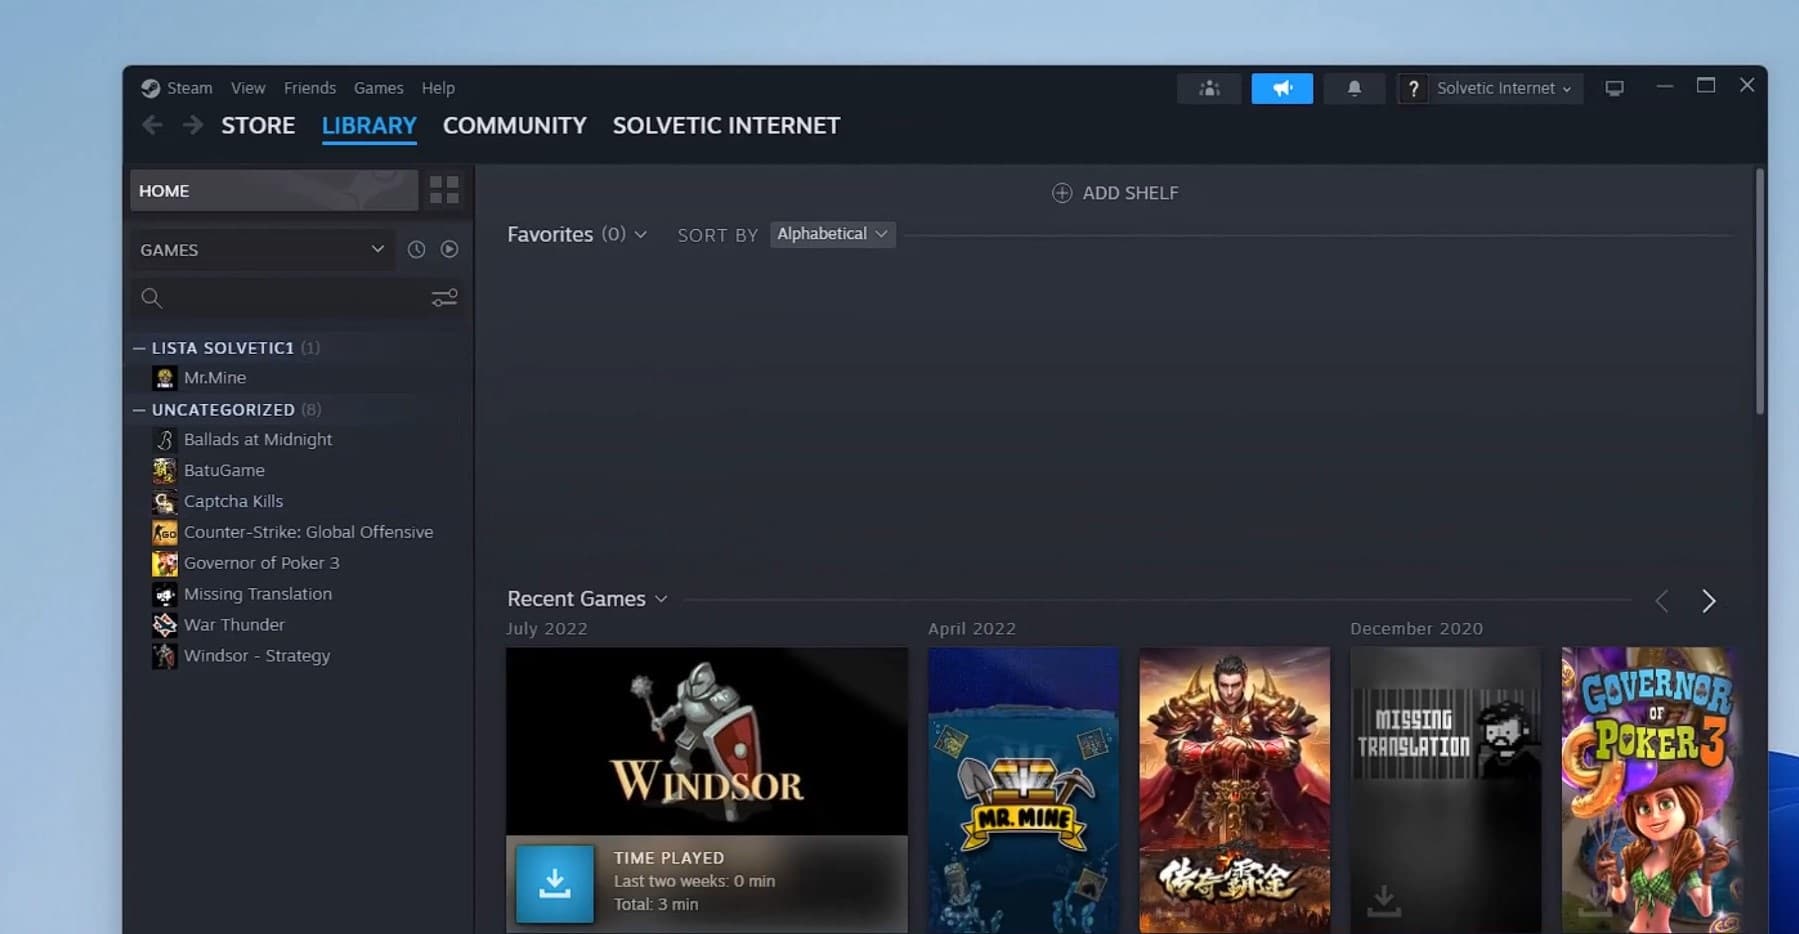Viewport: 1799px width, 934px height.
Task: Select Windsor - Strategy in the list
Action: 257,657
